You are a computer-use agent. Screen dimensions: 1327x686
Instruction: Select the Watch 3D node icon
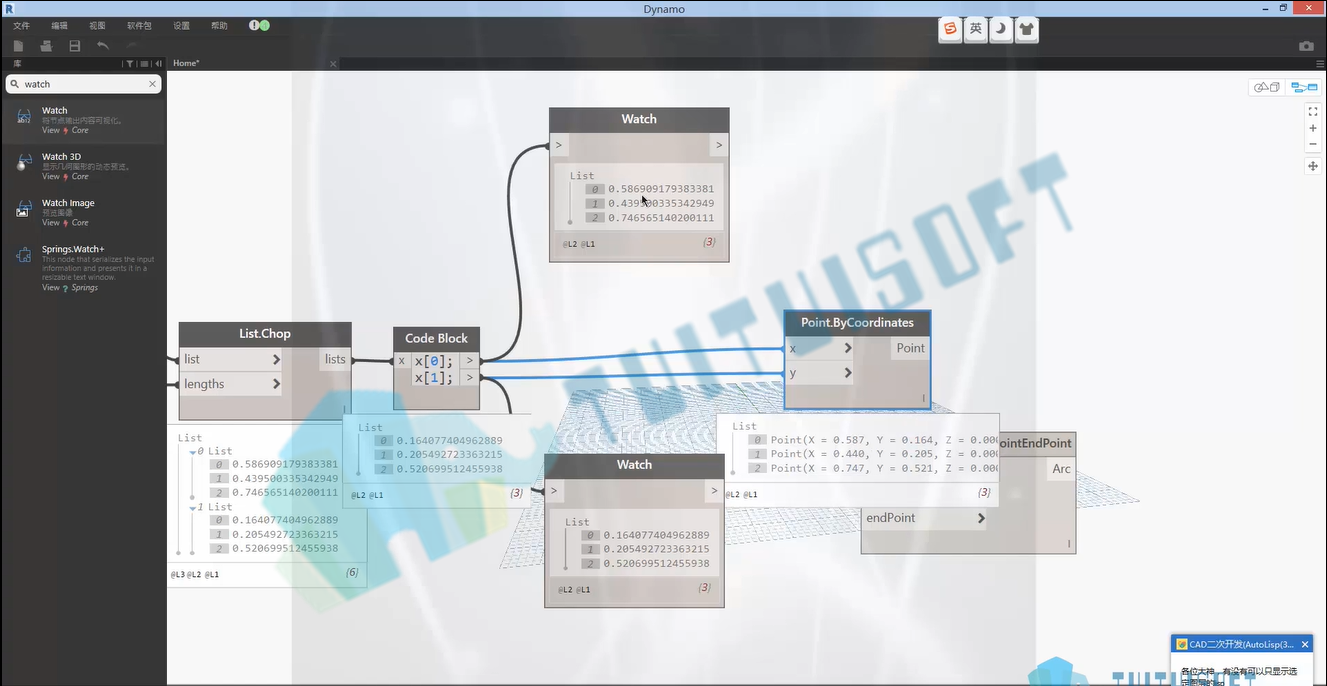(24, 163)
